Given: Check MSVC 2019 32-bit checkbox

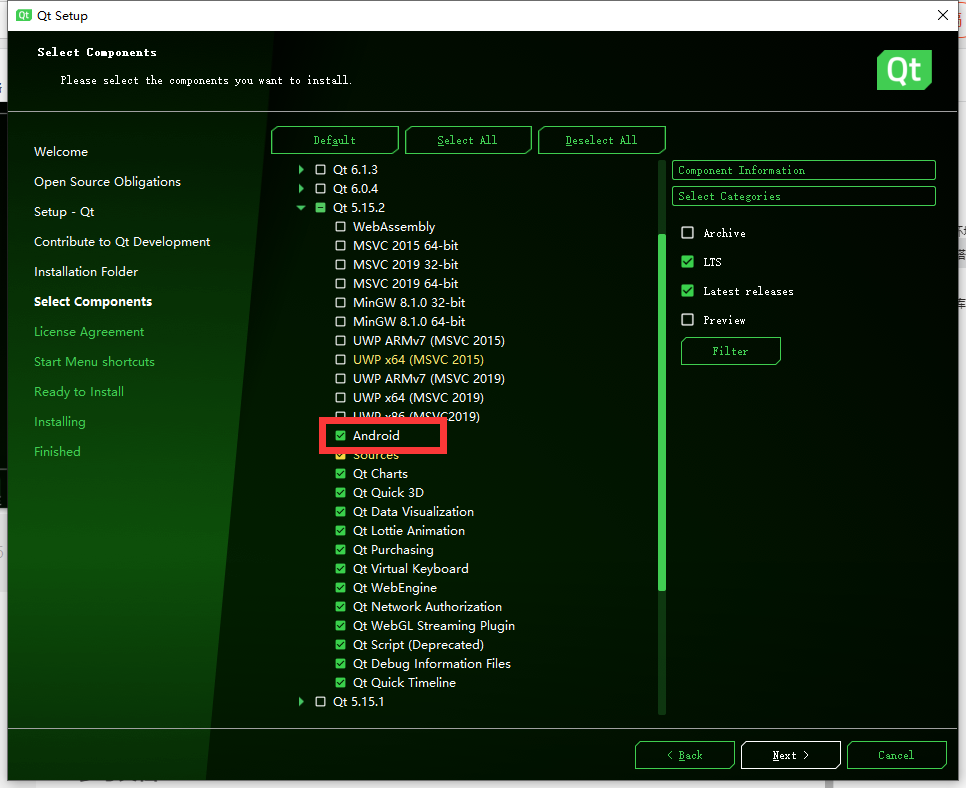Looking at the screenshot, I should 340,265.
